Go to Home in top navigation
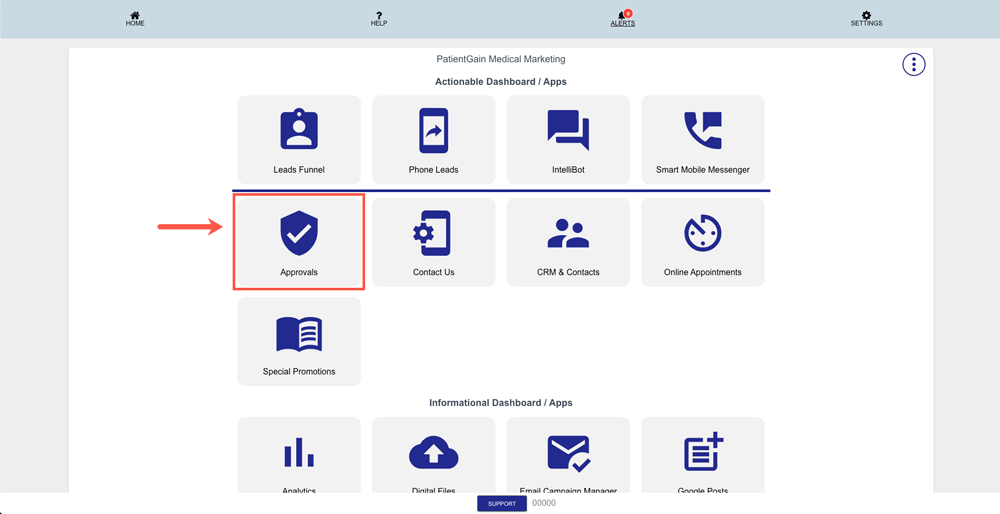Viewport: 1000px width, 514px height. tap(135, 19)
